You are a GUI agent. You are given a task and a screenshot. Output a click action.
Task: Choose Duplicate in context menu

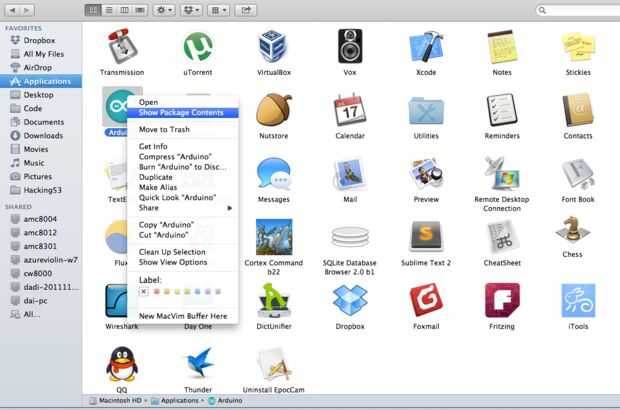[183, 177]
